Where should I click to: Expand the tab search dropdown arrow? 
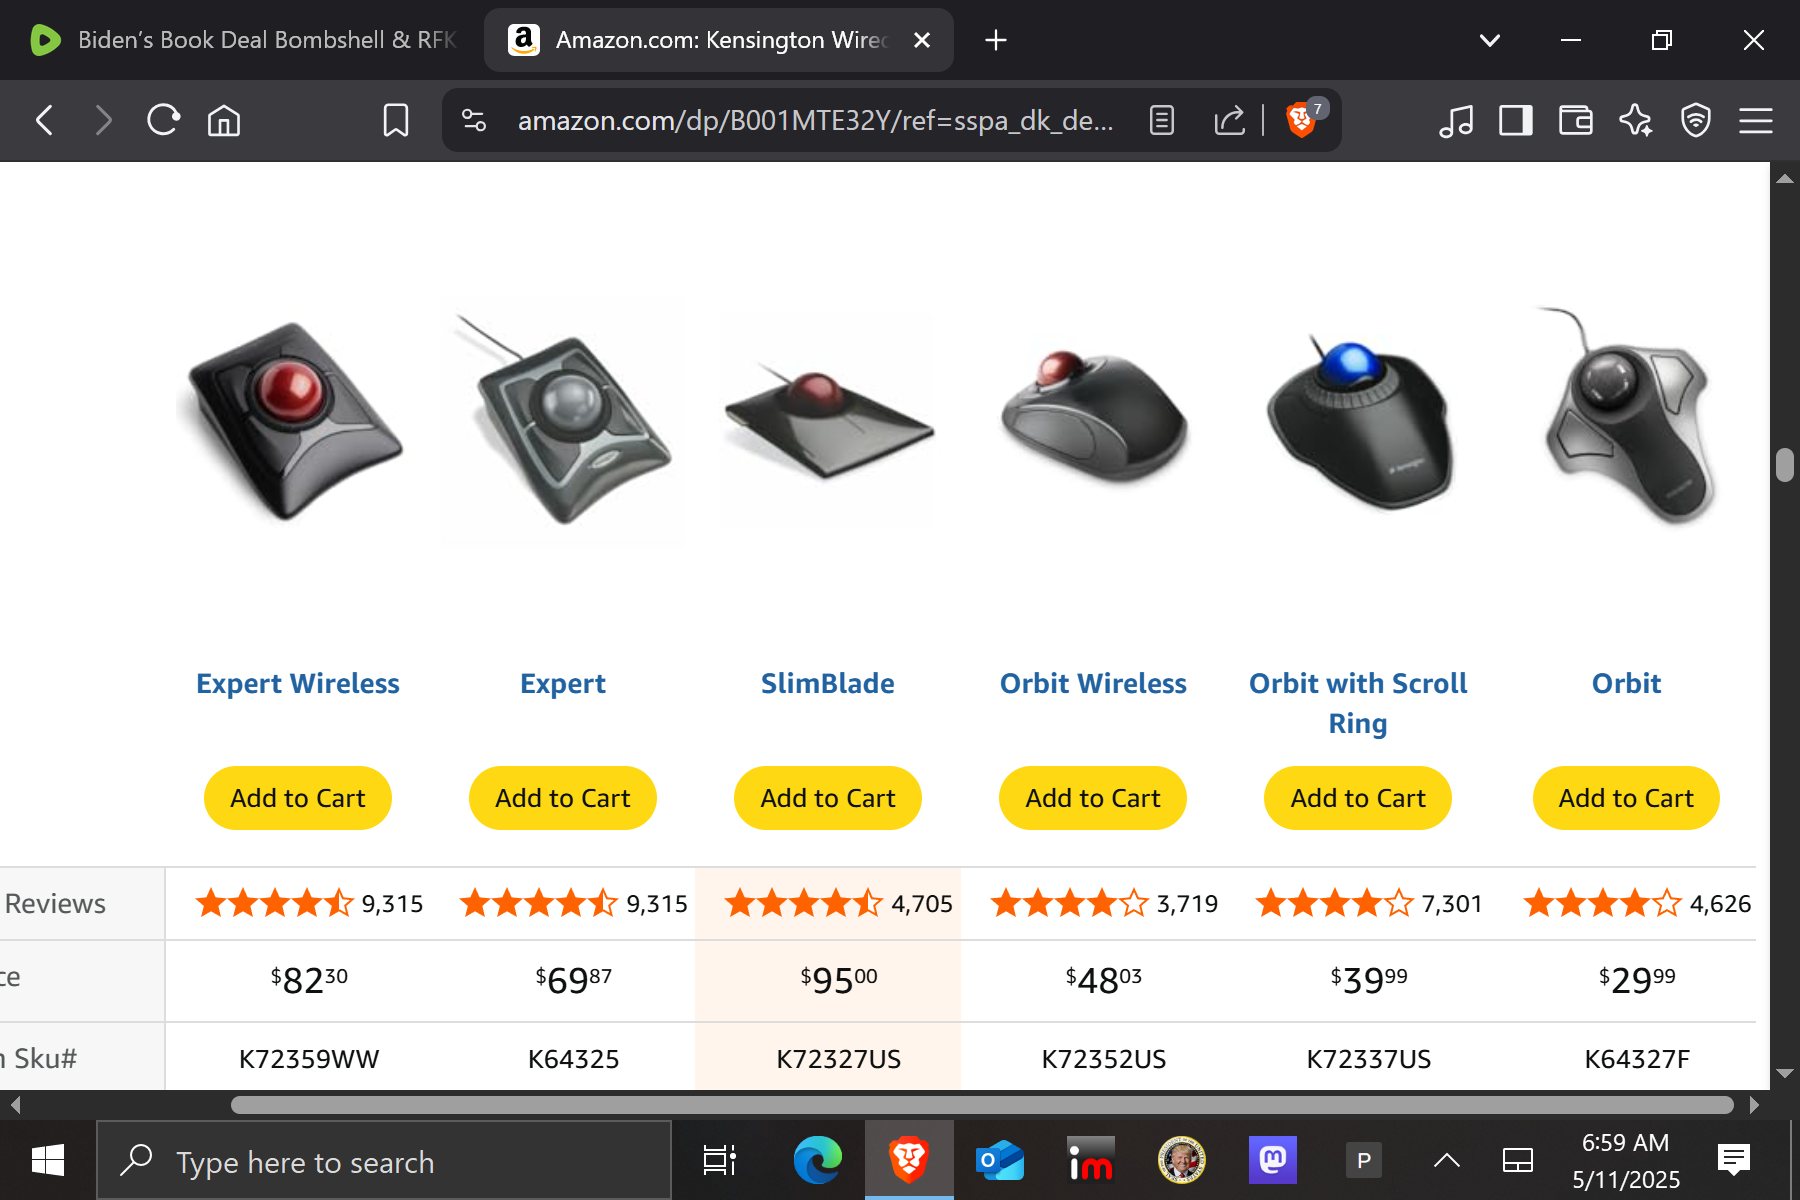[x=1490, y=40]
